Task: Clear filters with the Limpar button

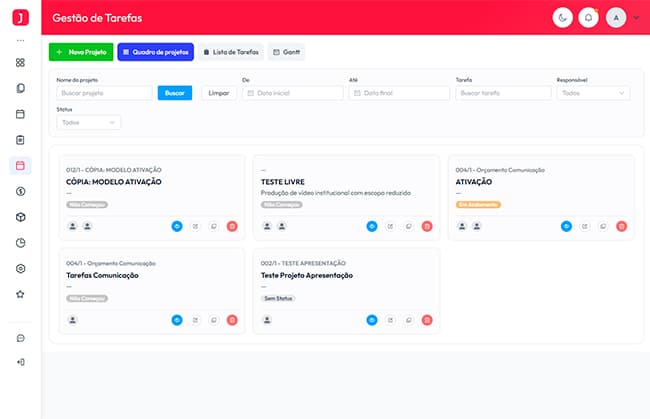Action: tap(218, 93)
